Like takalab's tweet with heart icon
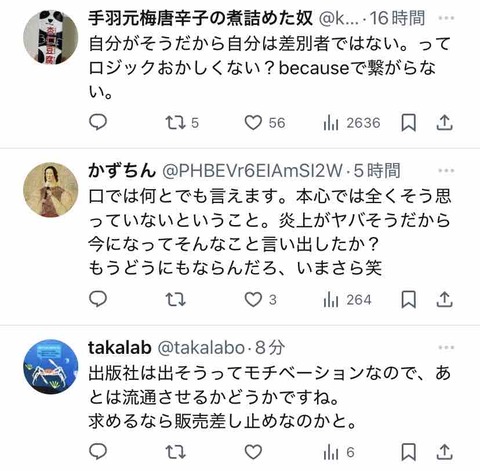Image resolution: width=480 pixels, height=471 pixels. coord(253,452)
